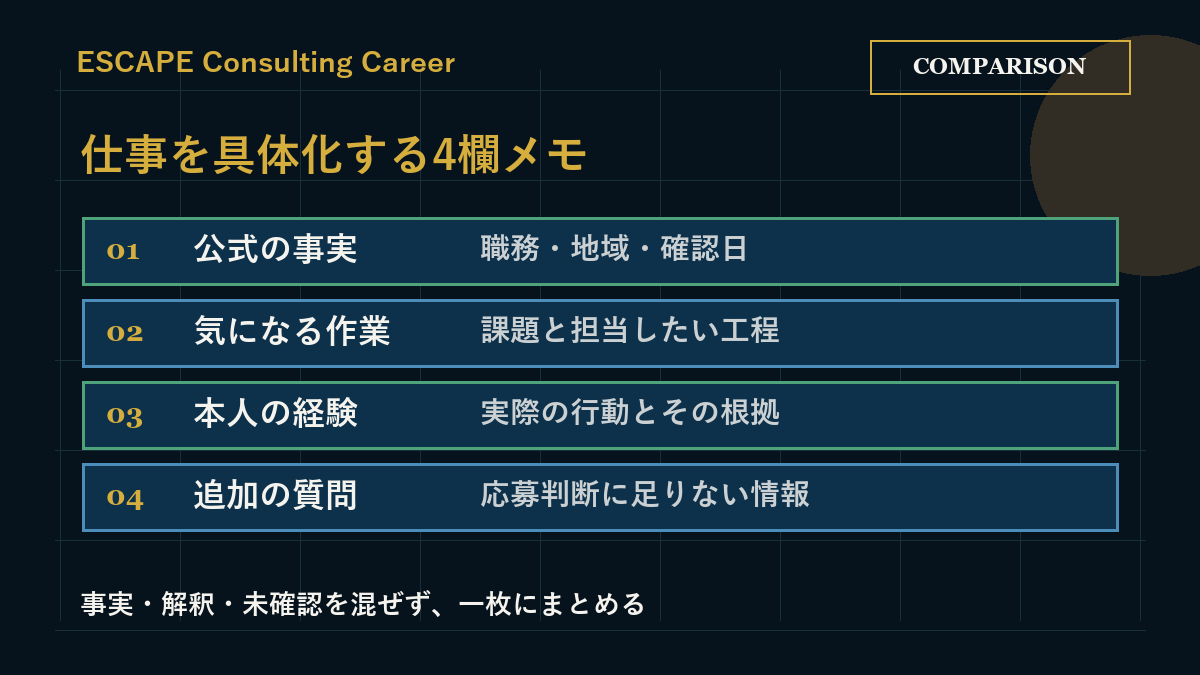This screenshot has width=1200, height=675.
Task: Click the 職務・地域・確認日 description text
Action: [x=614, y=250]
